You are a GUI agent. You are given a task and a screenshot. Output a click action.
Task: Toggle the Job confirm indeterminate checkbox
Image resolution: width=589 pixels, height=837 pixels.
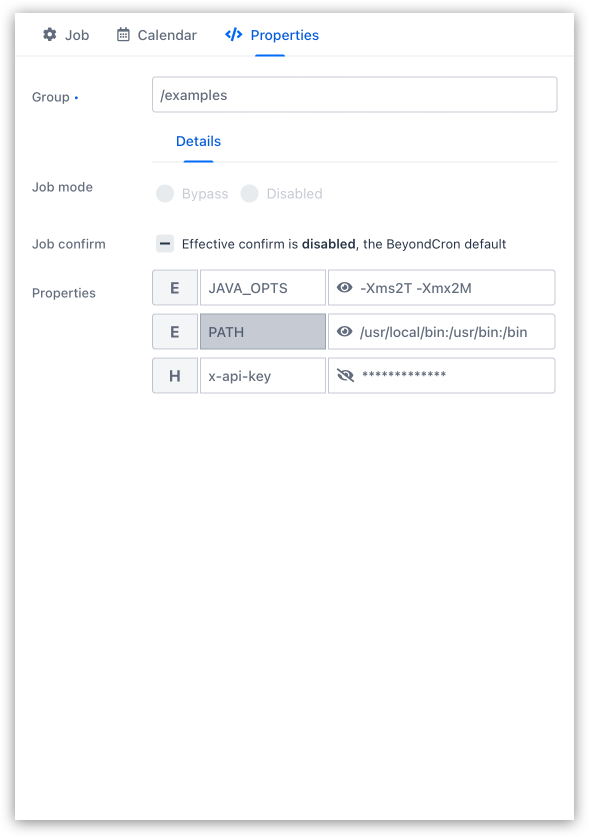tap(165, 244)
